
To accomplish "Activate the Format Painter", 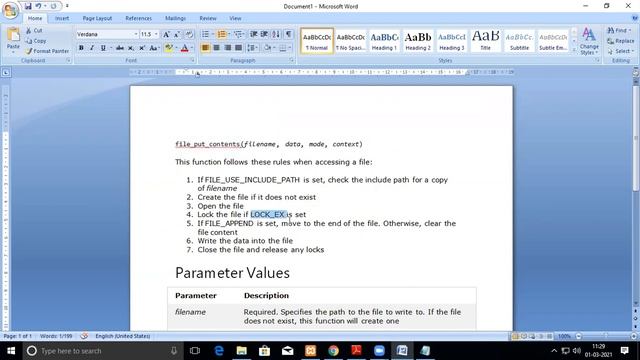I will click(47, 51).
